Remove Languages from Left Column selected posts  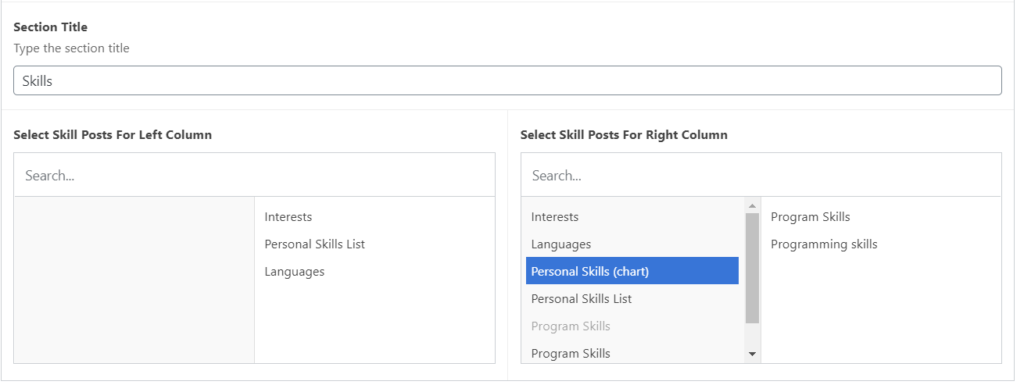click(295, 272)
